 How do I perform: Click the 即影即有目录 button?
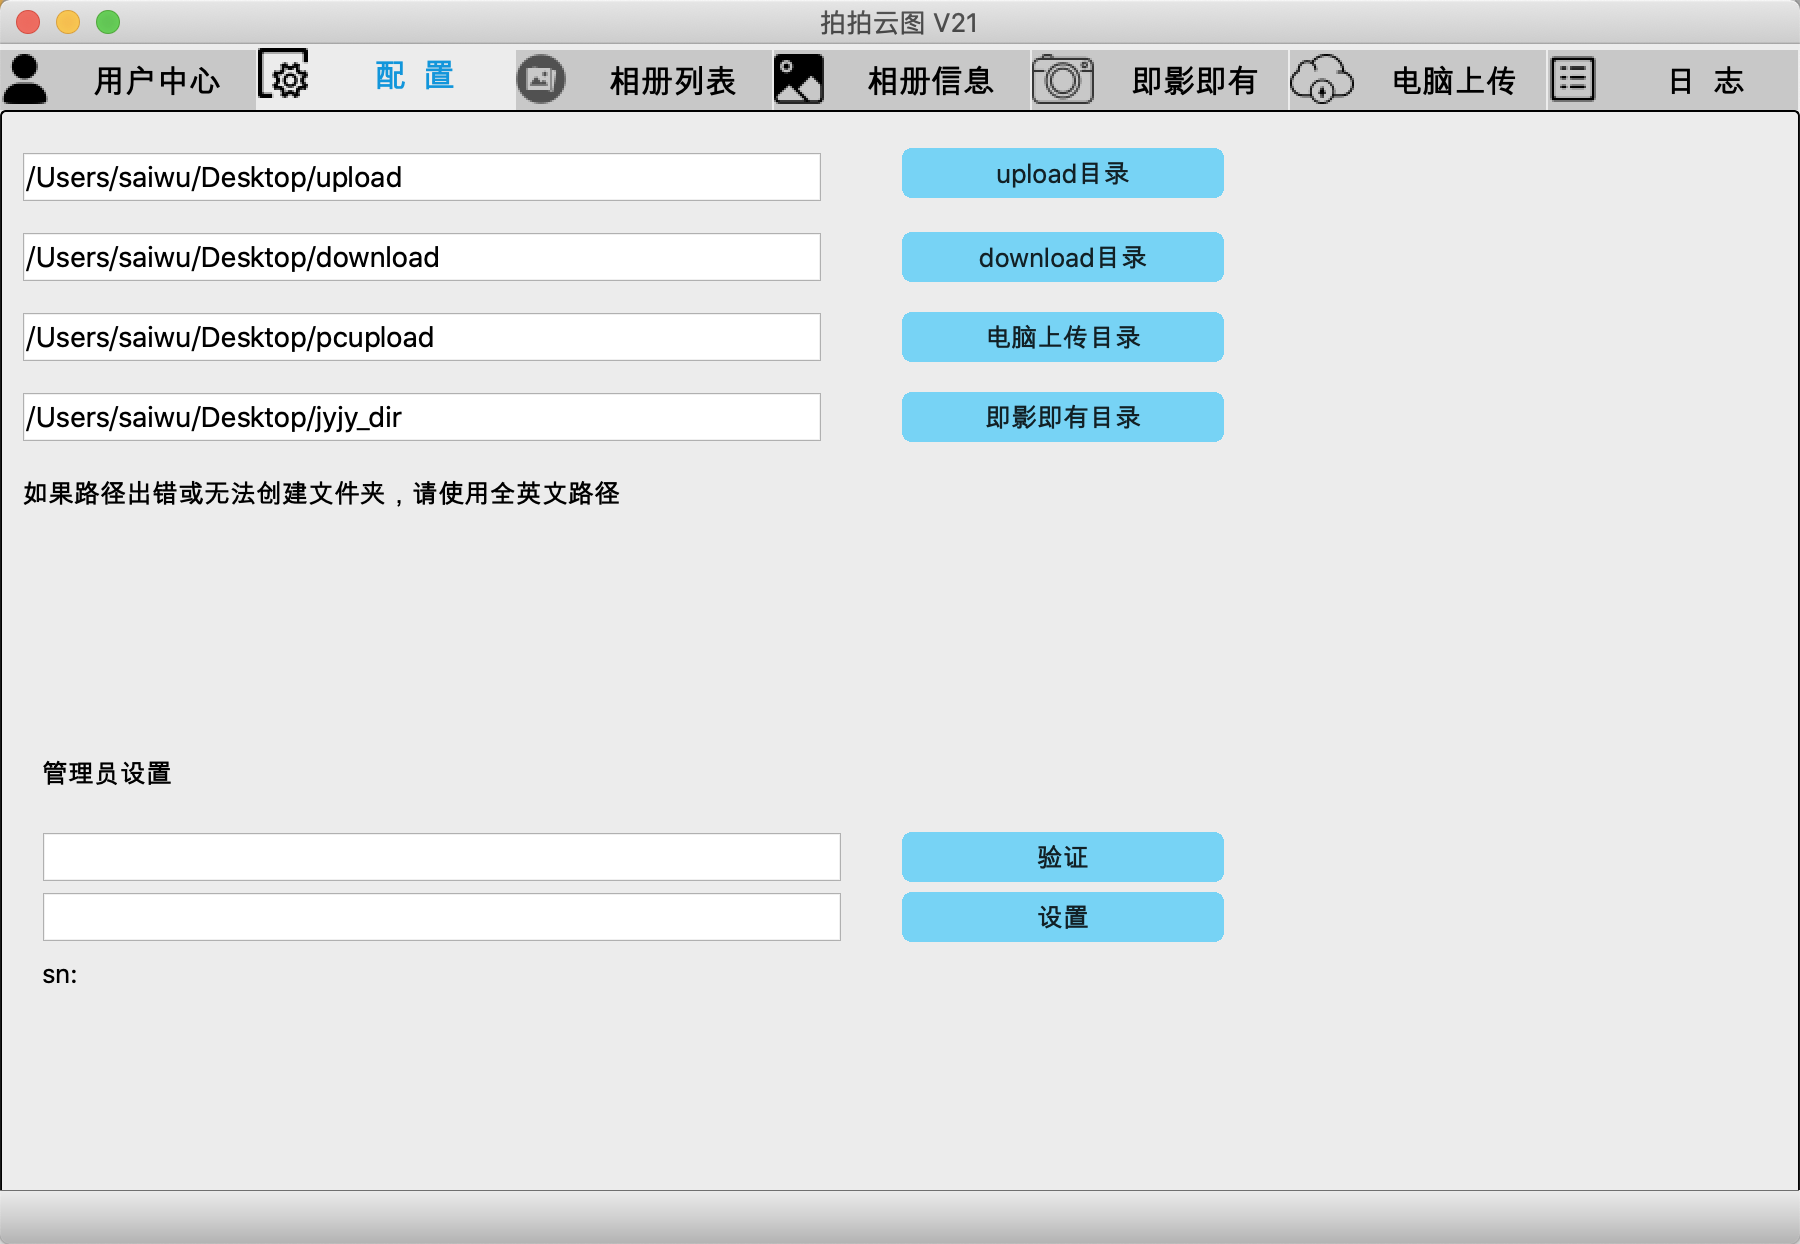(1062, 417)
